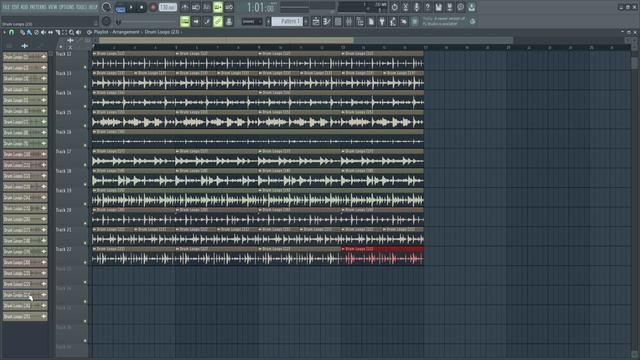The height and width of the screenshot is (360, 640).
Task: Open the newer version available news message
Action: (x=444, y=21)
